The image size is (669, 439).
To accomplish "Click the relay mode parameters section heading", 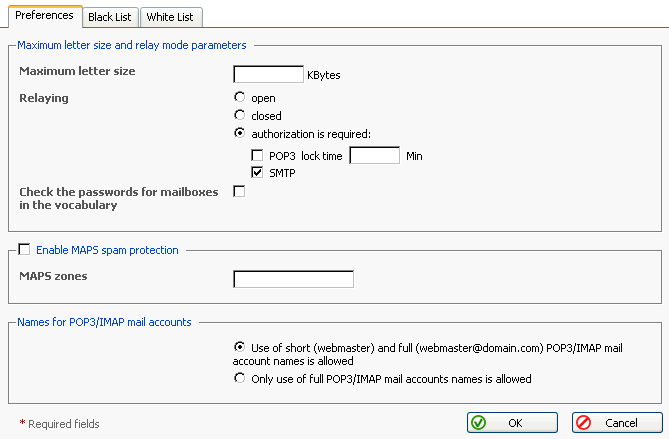I will point(132,44).
